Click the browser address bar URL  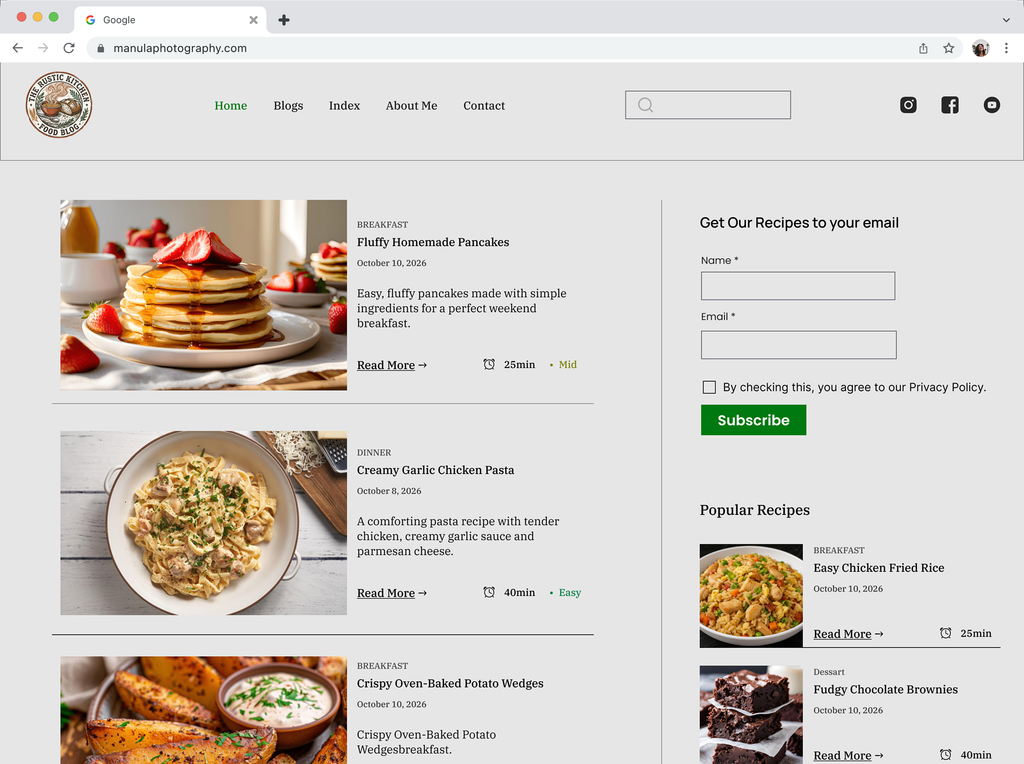click(x=180, y=48)
